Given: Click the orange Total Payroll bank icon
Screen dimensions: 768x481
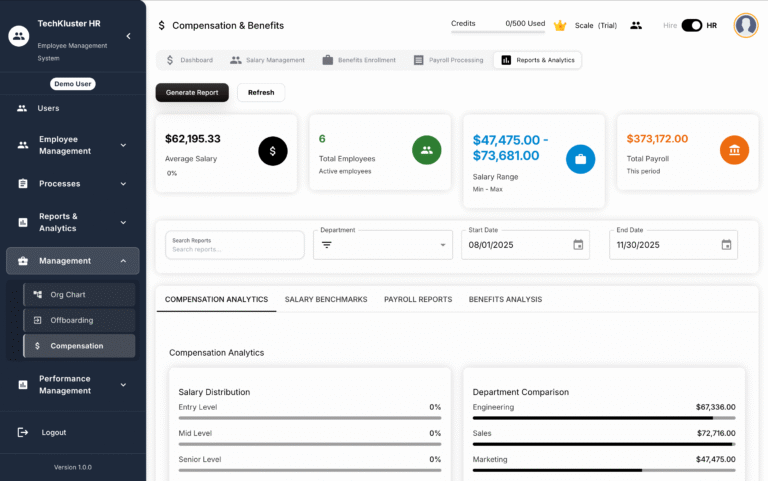Looking at the screenshot, I should (734, 150).
